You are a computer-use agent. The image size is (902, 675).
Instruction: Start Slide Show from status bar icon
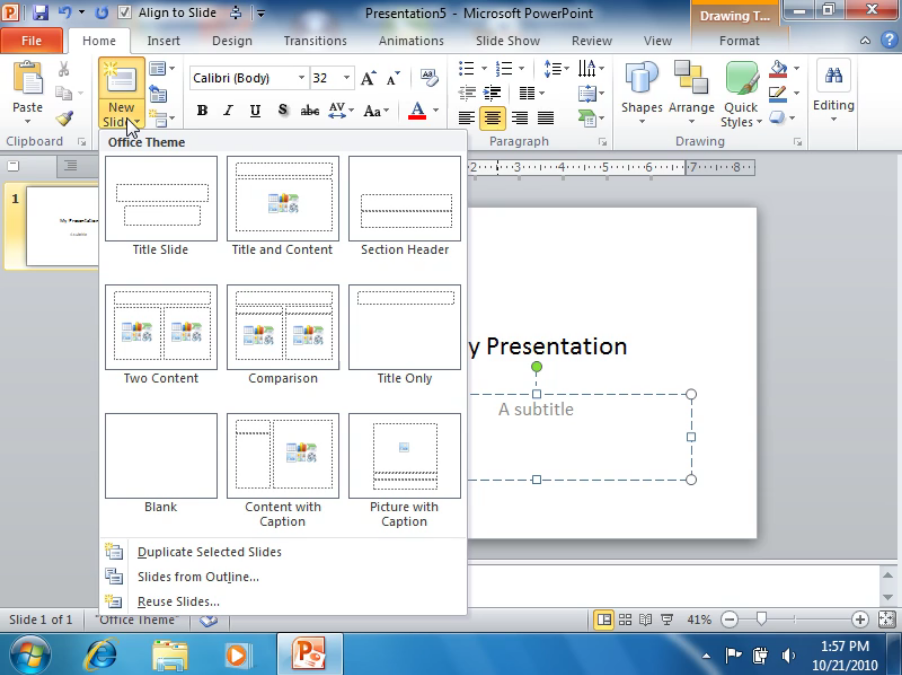tap(667, 620)
